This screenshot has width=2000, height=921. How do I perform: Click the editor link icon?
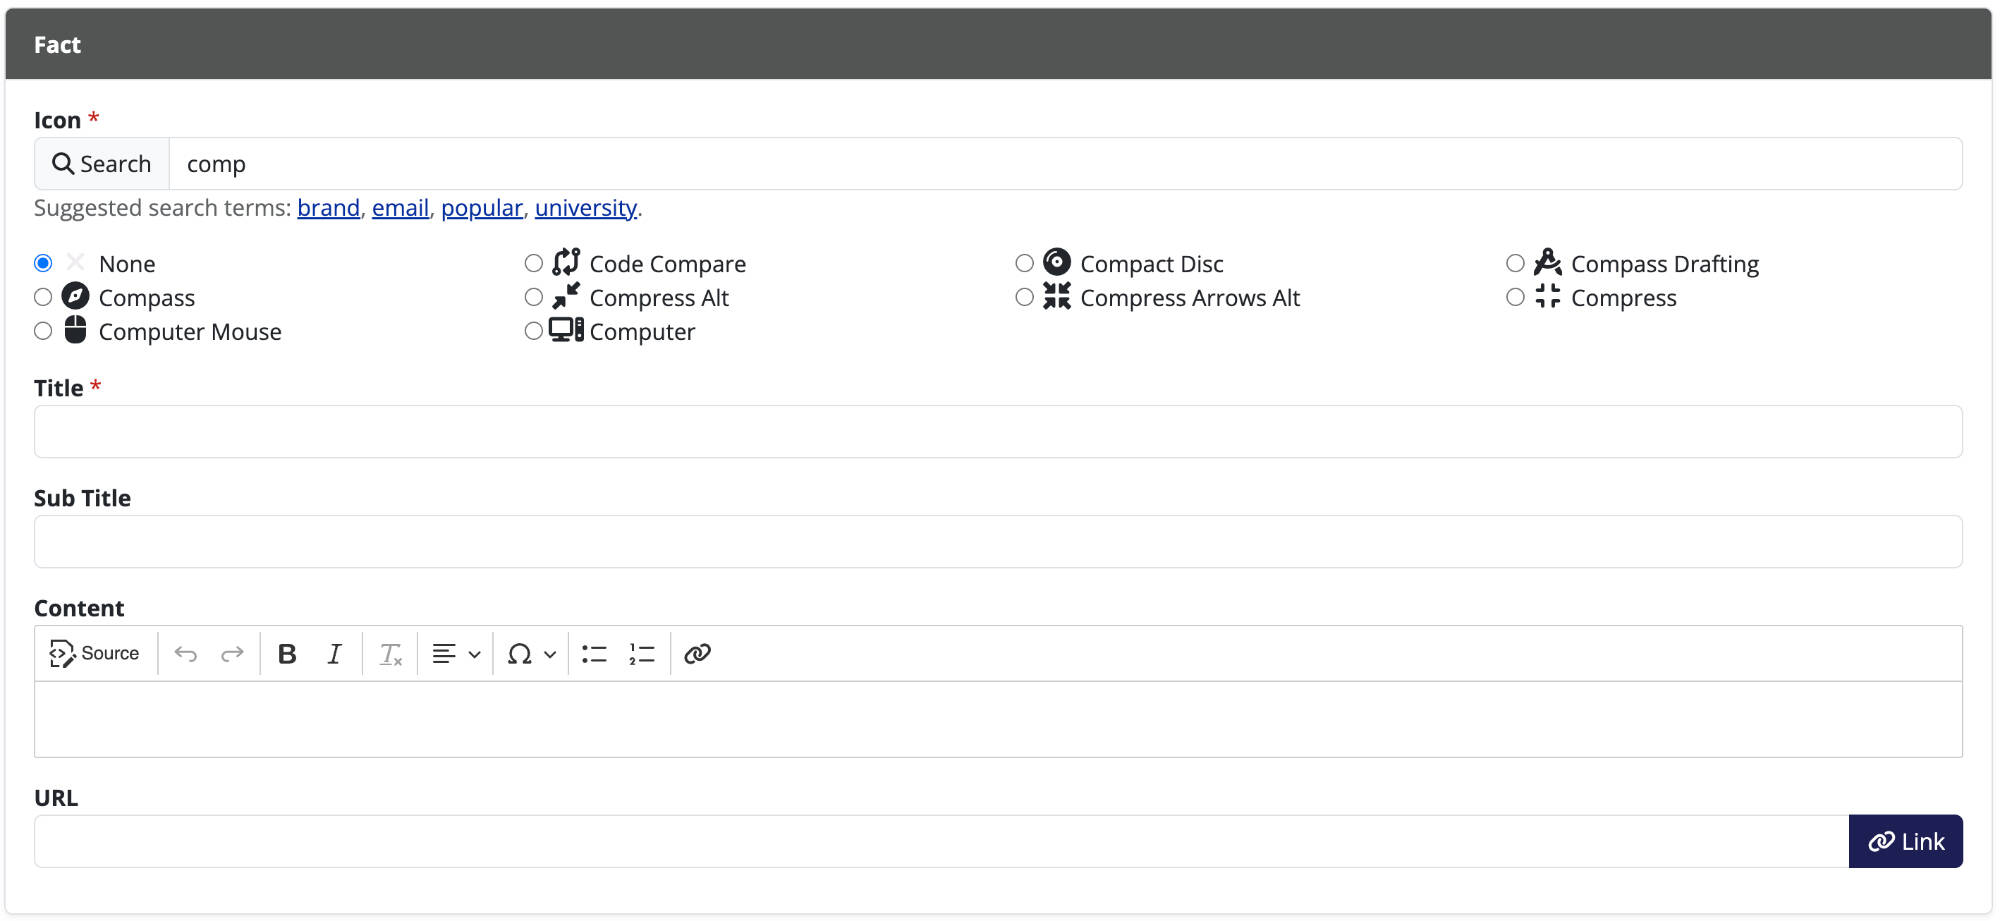pos(697,654)
